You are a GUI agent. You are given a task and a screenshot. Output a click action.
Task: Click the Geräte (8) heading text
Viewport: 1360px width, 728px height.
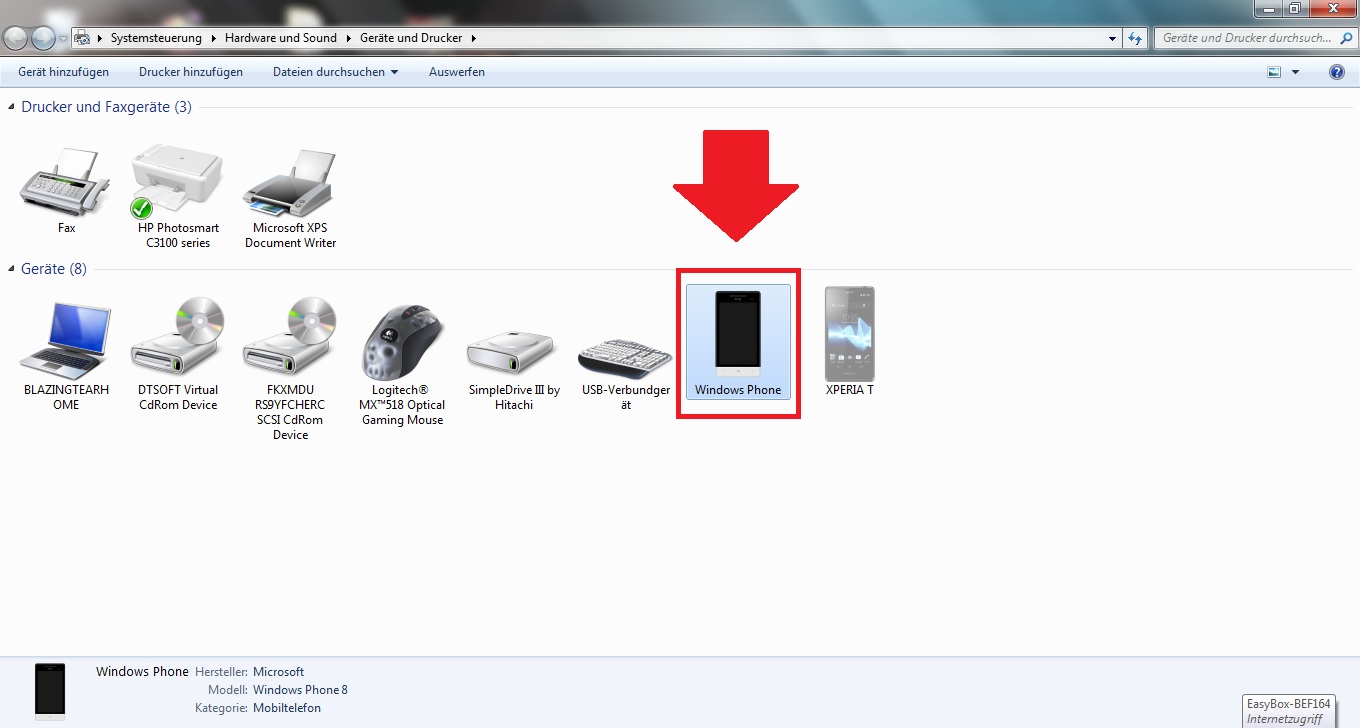click(54, 269)
